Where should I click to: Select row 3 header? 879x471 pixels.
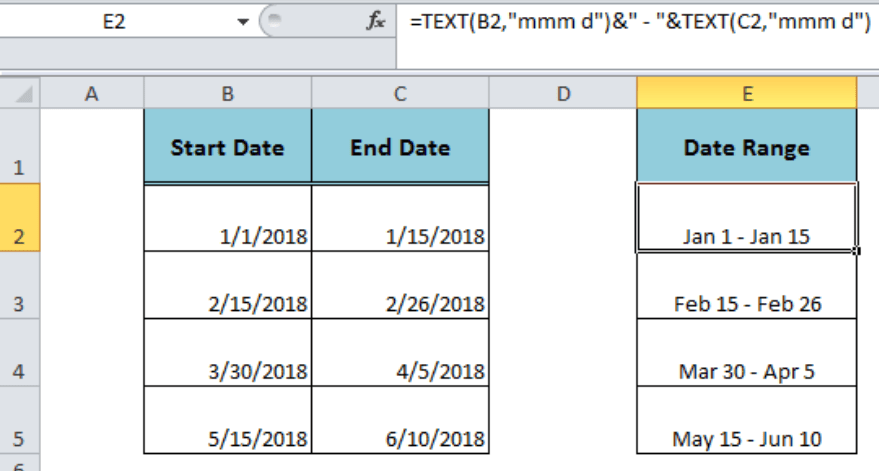[x=19, y=286]
